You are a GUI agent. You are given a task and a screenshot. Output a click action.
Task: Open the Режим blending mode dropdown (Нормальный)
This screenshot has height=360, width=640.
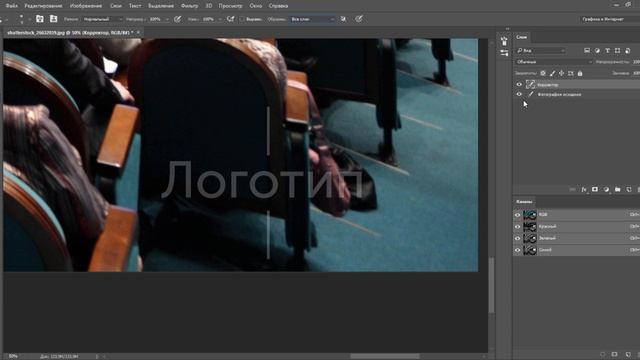102,19
